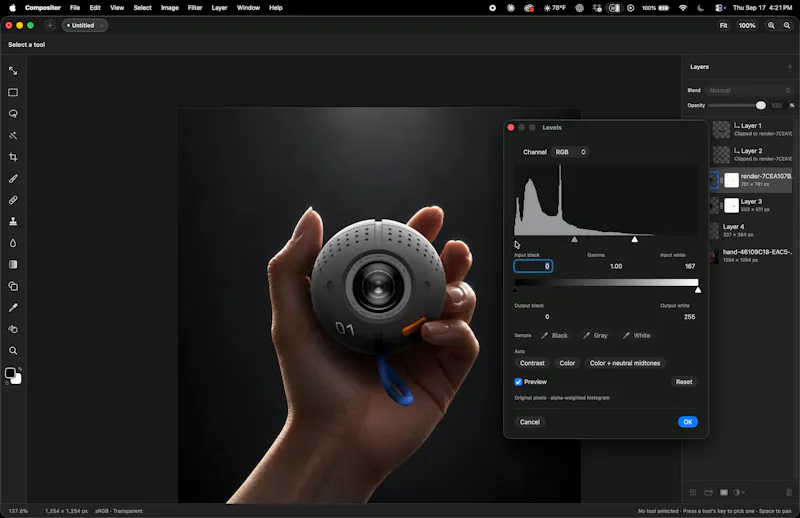Select the Gradient tool
Image resolution: width=800 pixels, height=518 pixels.
(x=13, y=264)
